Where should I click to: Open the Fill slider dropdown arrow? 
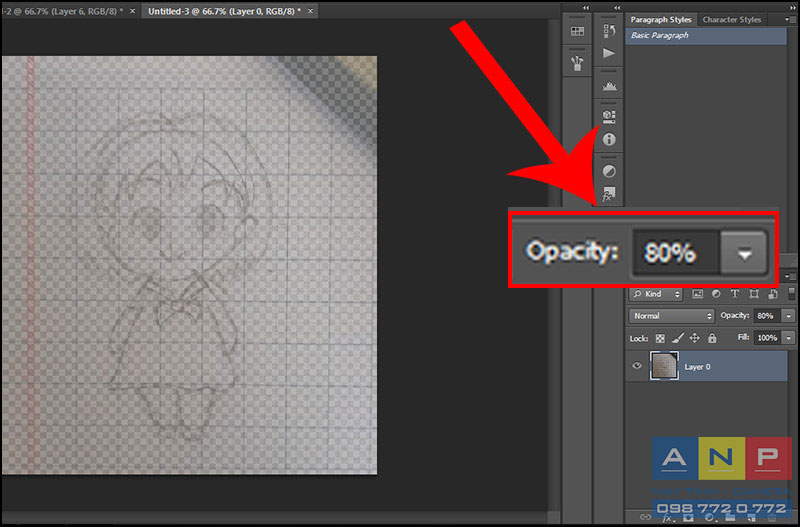pyautogui.click(x=790, y=338)
